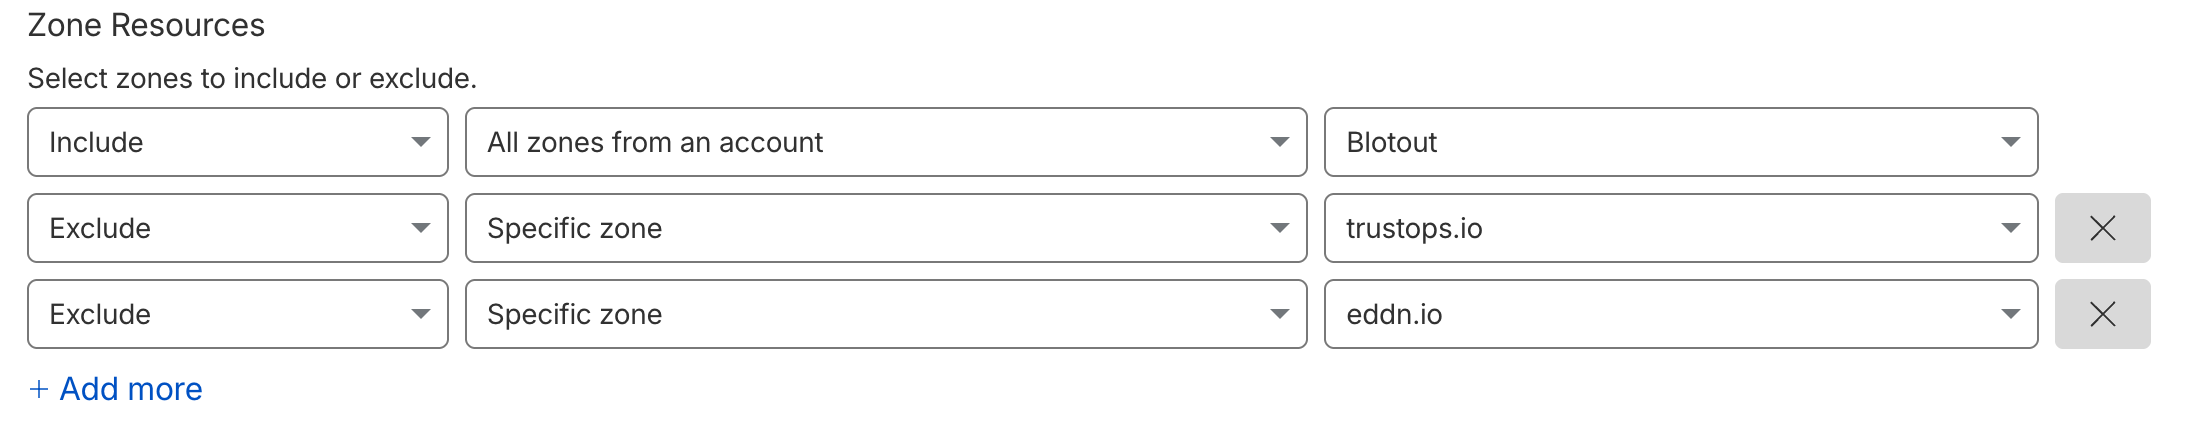Click the plus icon beside Add more

39,389
